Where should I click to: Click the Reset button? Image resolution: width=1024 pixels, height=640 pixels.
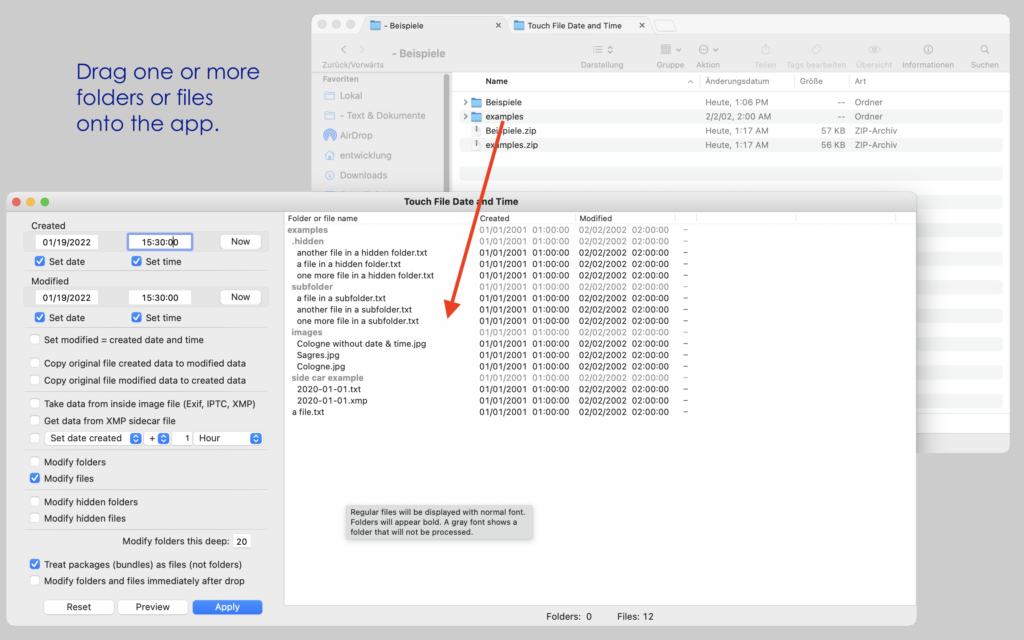point(78,607)
